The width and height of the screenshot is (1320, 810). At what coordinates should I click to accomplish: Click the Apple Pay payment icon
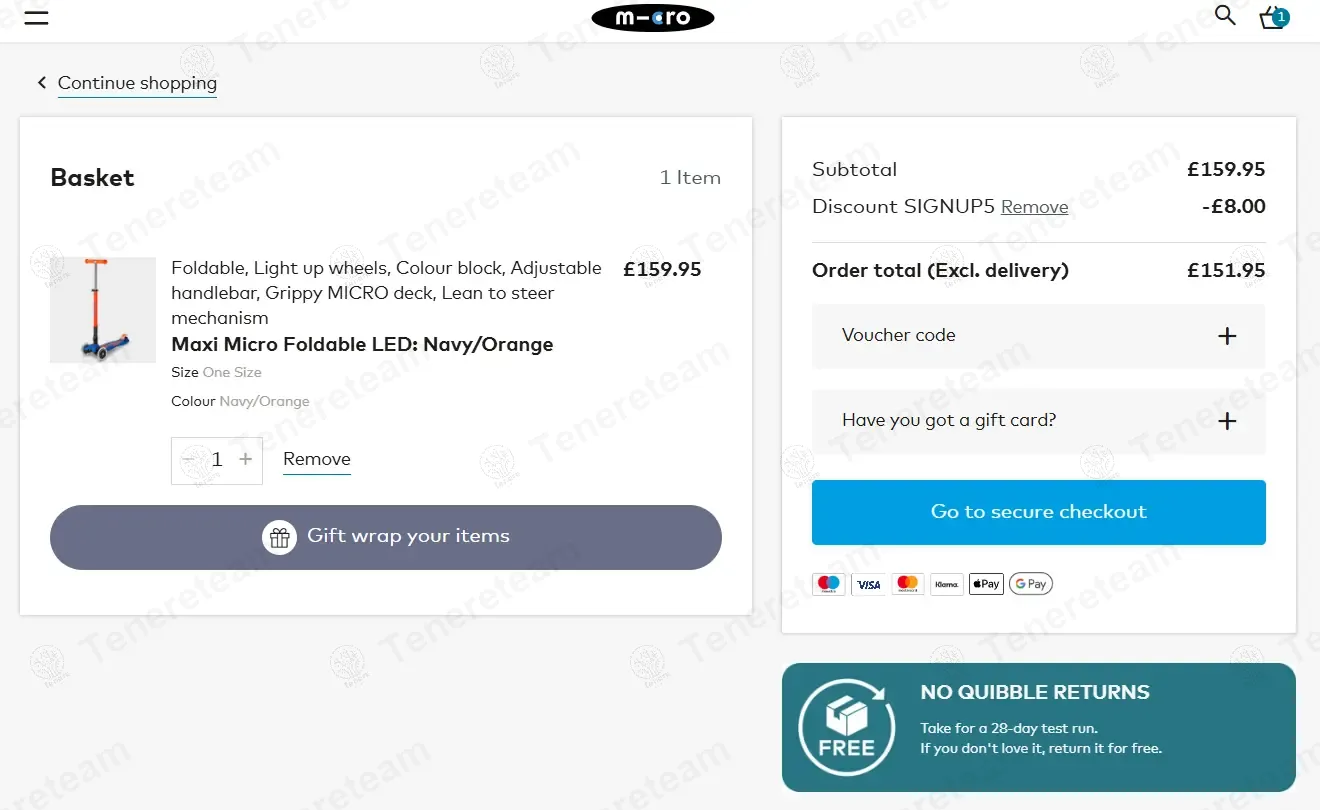coord(986,584)
